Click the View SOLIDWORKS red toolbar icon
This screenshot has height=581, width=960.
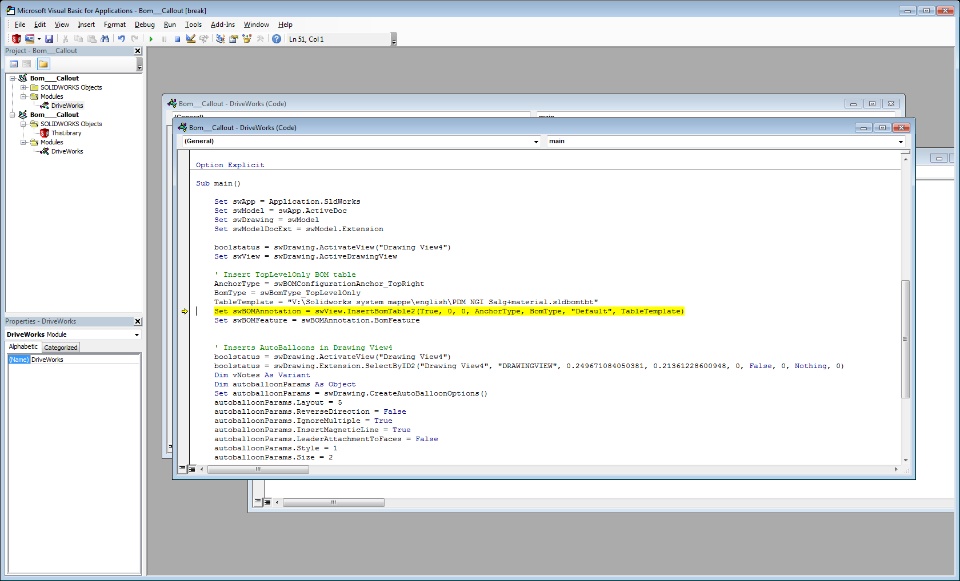coord(17,39)
